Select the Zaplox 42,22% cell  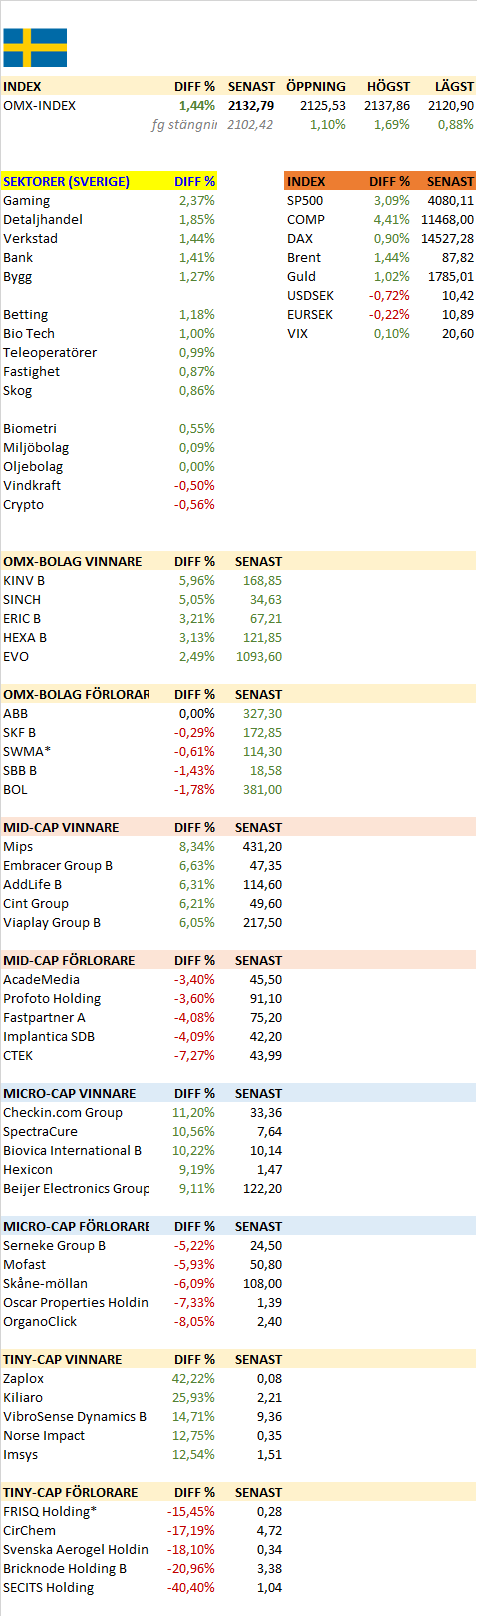[x=193, y=1378]
